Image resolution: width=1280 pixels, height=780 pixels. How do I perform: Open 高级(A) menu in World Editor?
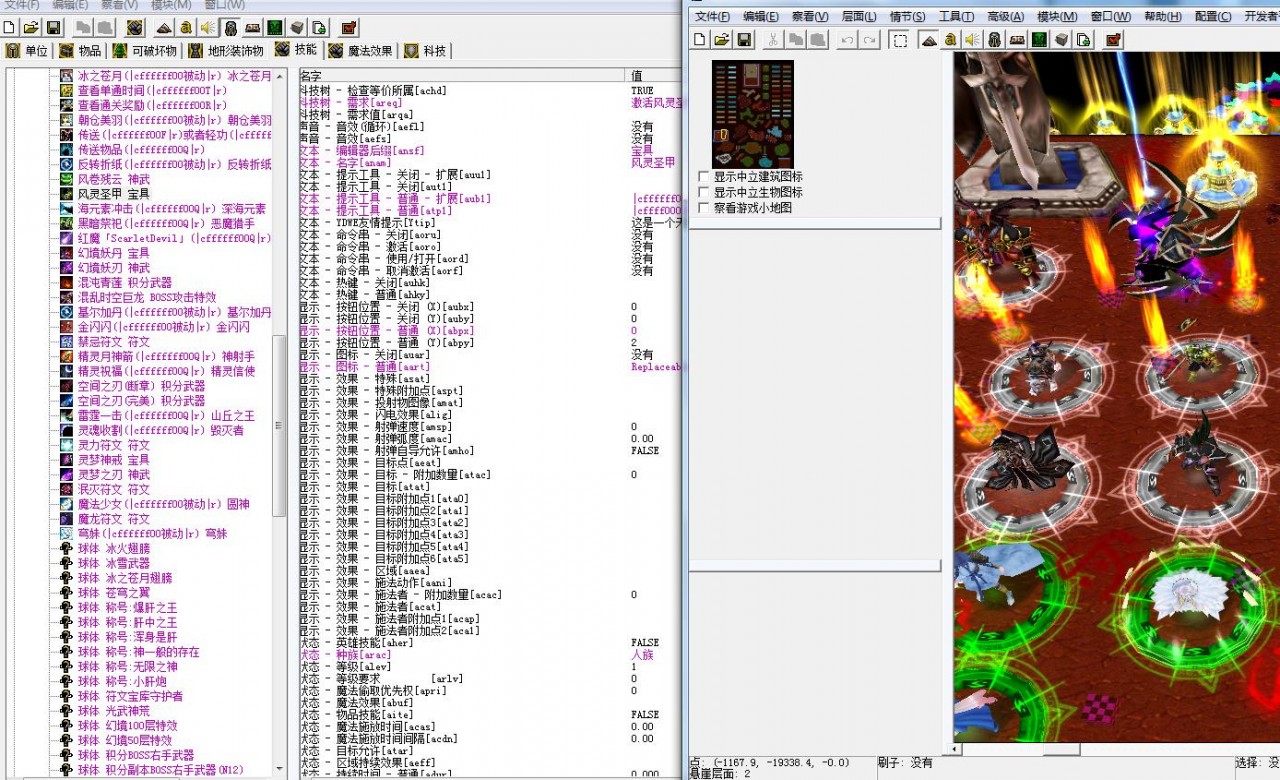pos(1005,17)
